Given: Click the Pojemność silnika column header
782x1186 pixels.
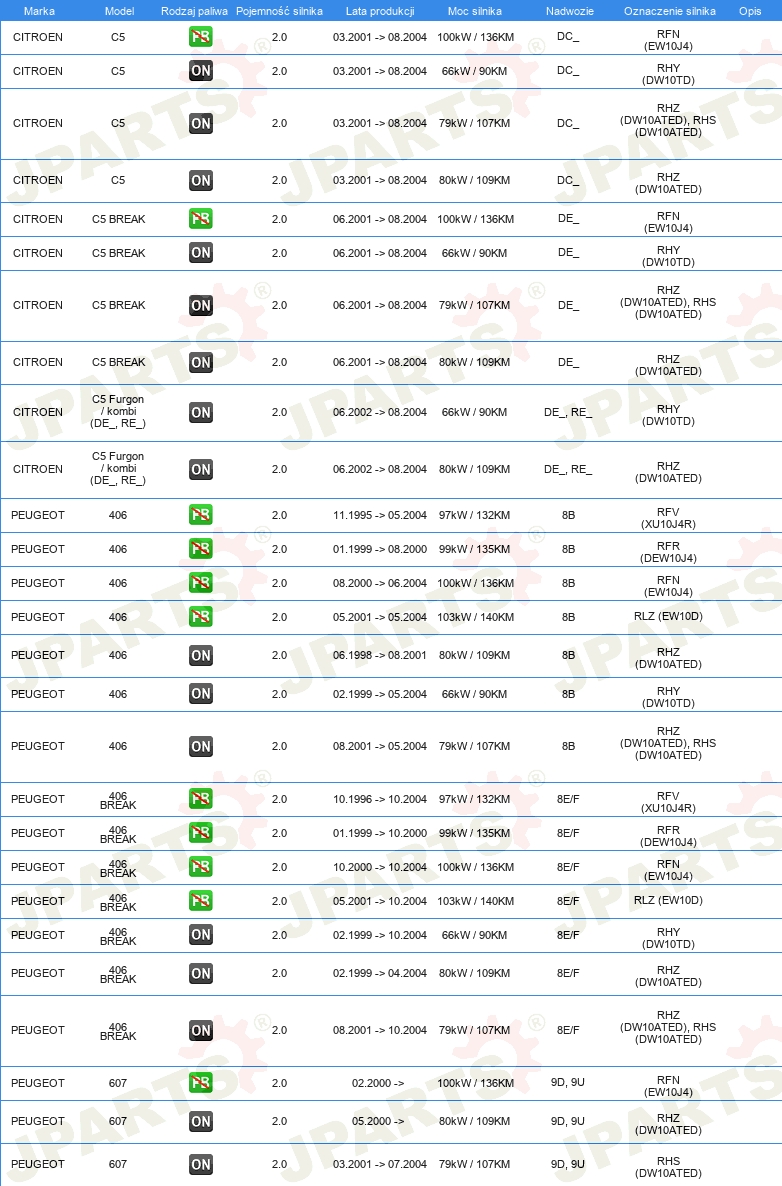Looking at the screenshot, I should pos(279,11).
